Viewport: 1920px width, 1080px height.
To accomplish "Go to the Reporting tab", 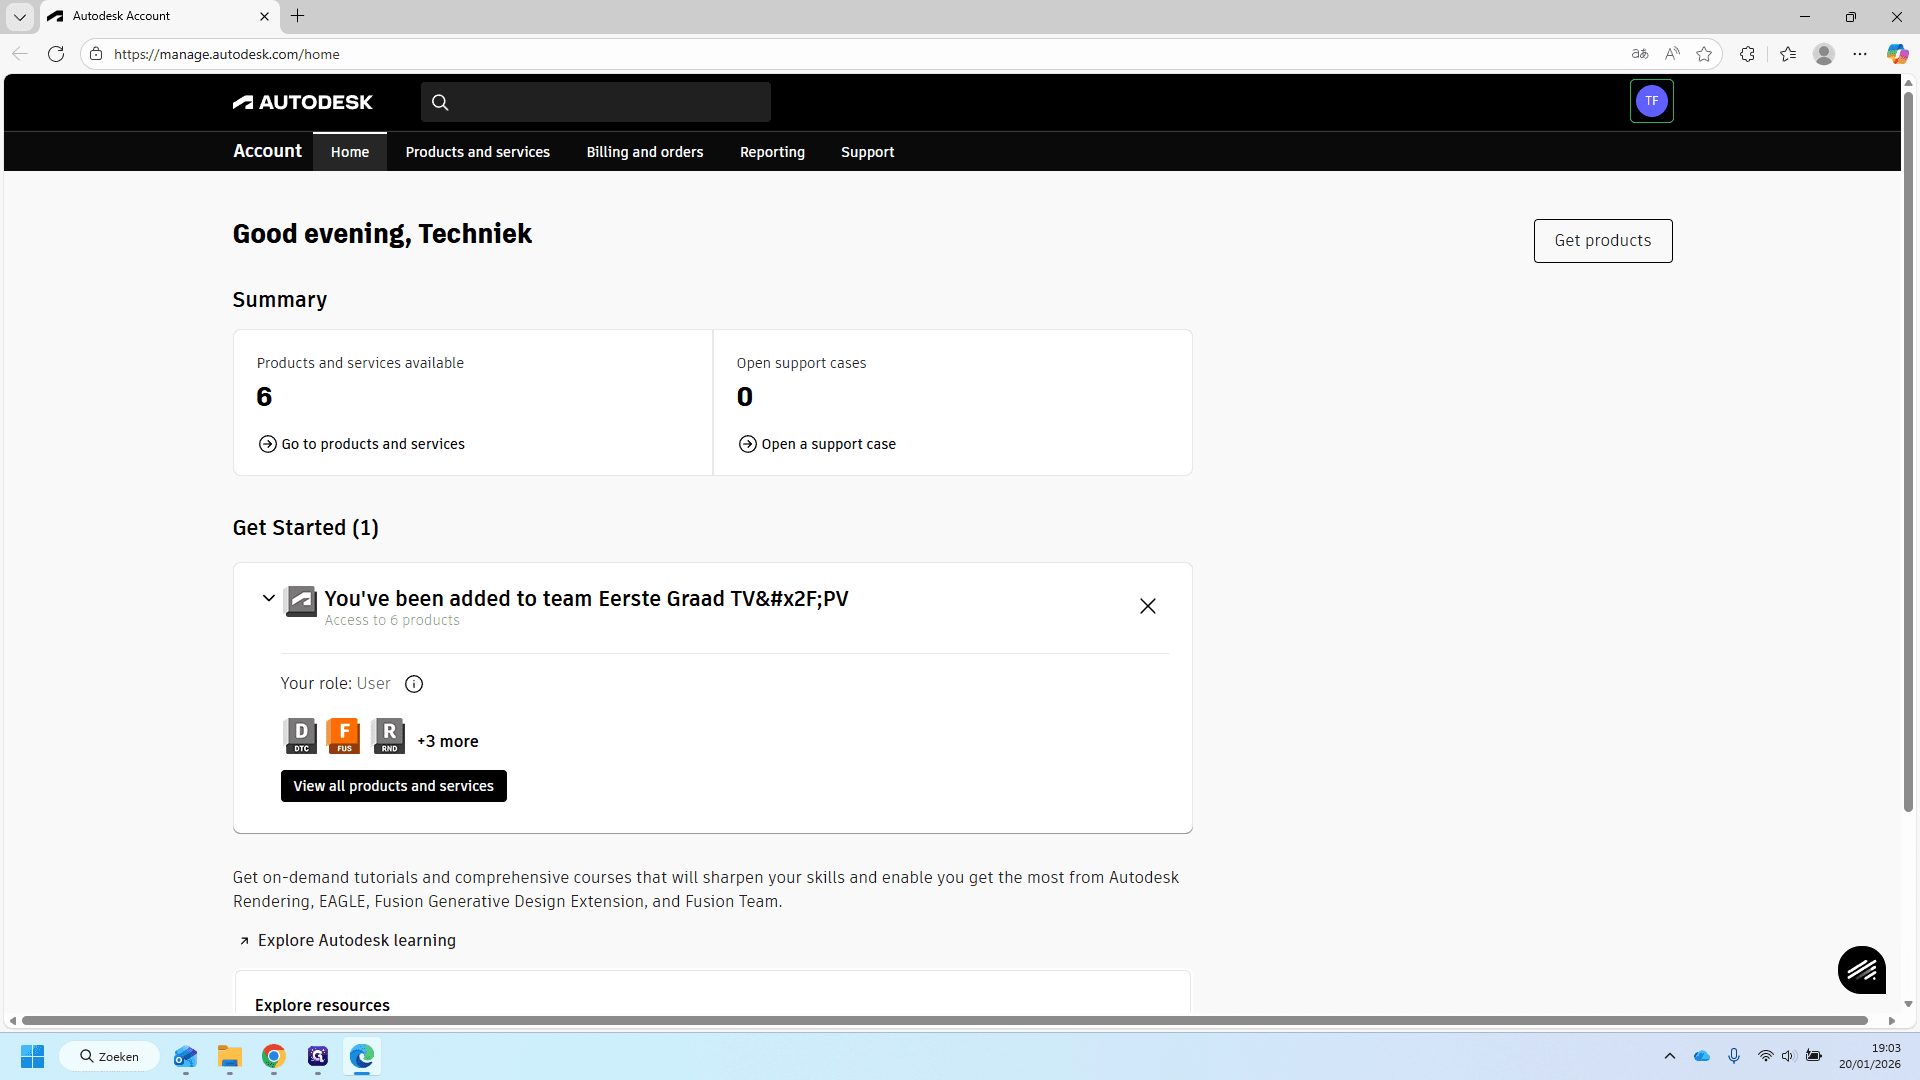I will [x=772, y=152].
